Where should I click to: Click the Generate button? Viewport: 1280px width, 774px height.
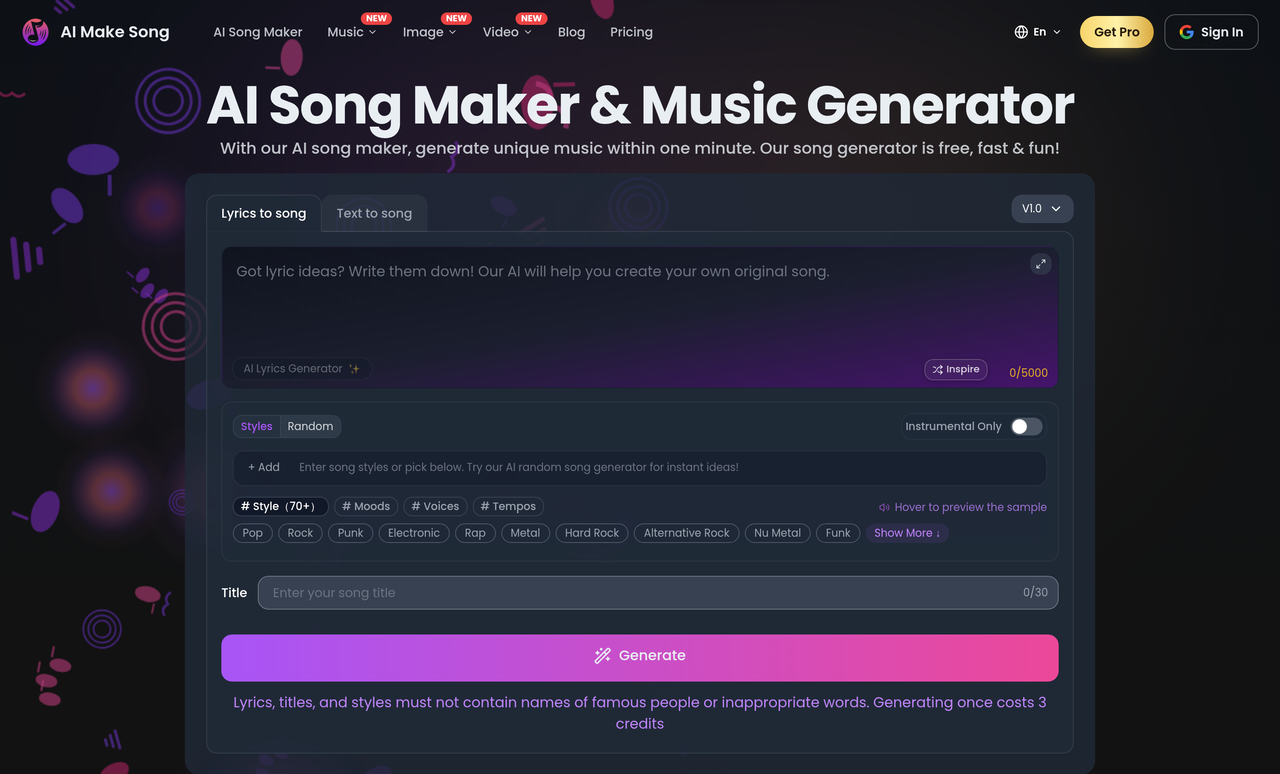(x=640, y=657)
